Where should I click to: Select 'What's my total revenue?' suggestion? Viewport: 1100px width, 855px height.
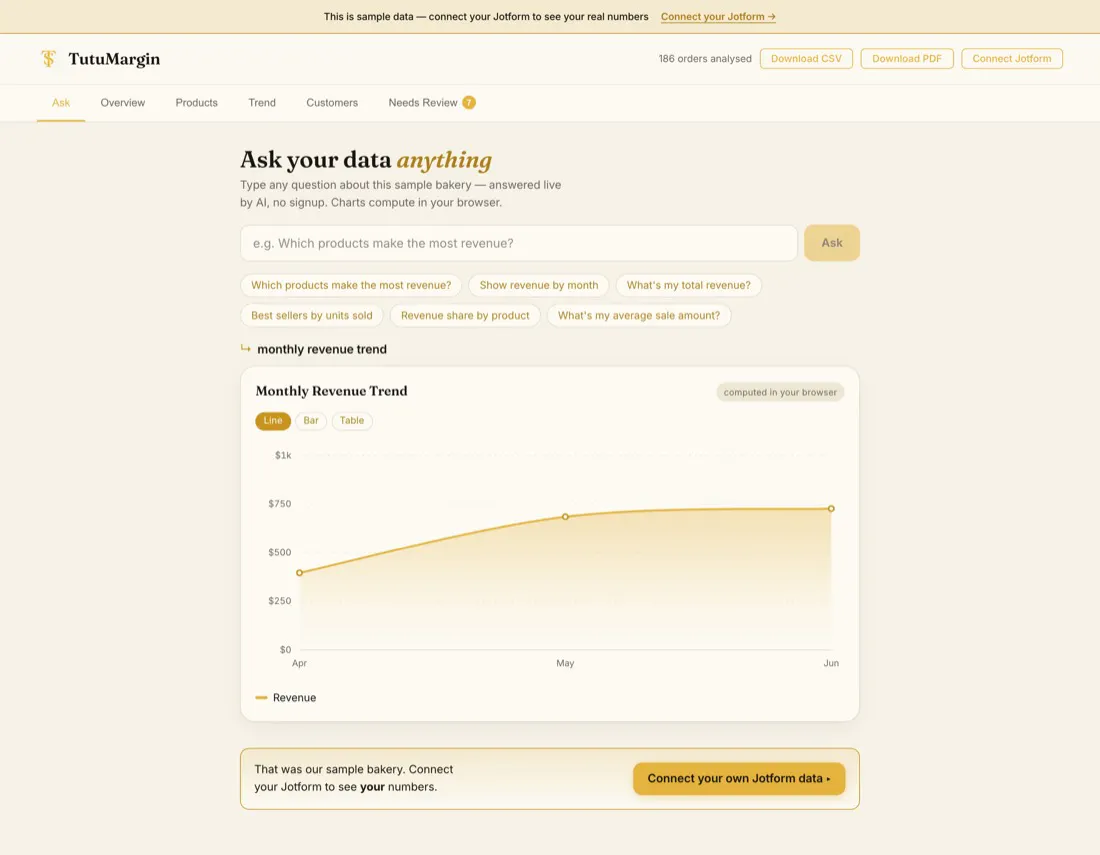(x=688, y=285)
